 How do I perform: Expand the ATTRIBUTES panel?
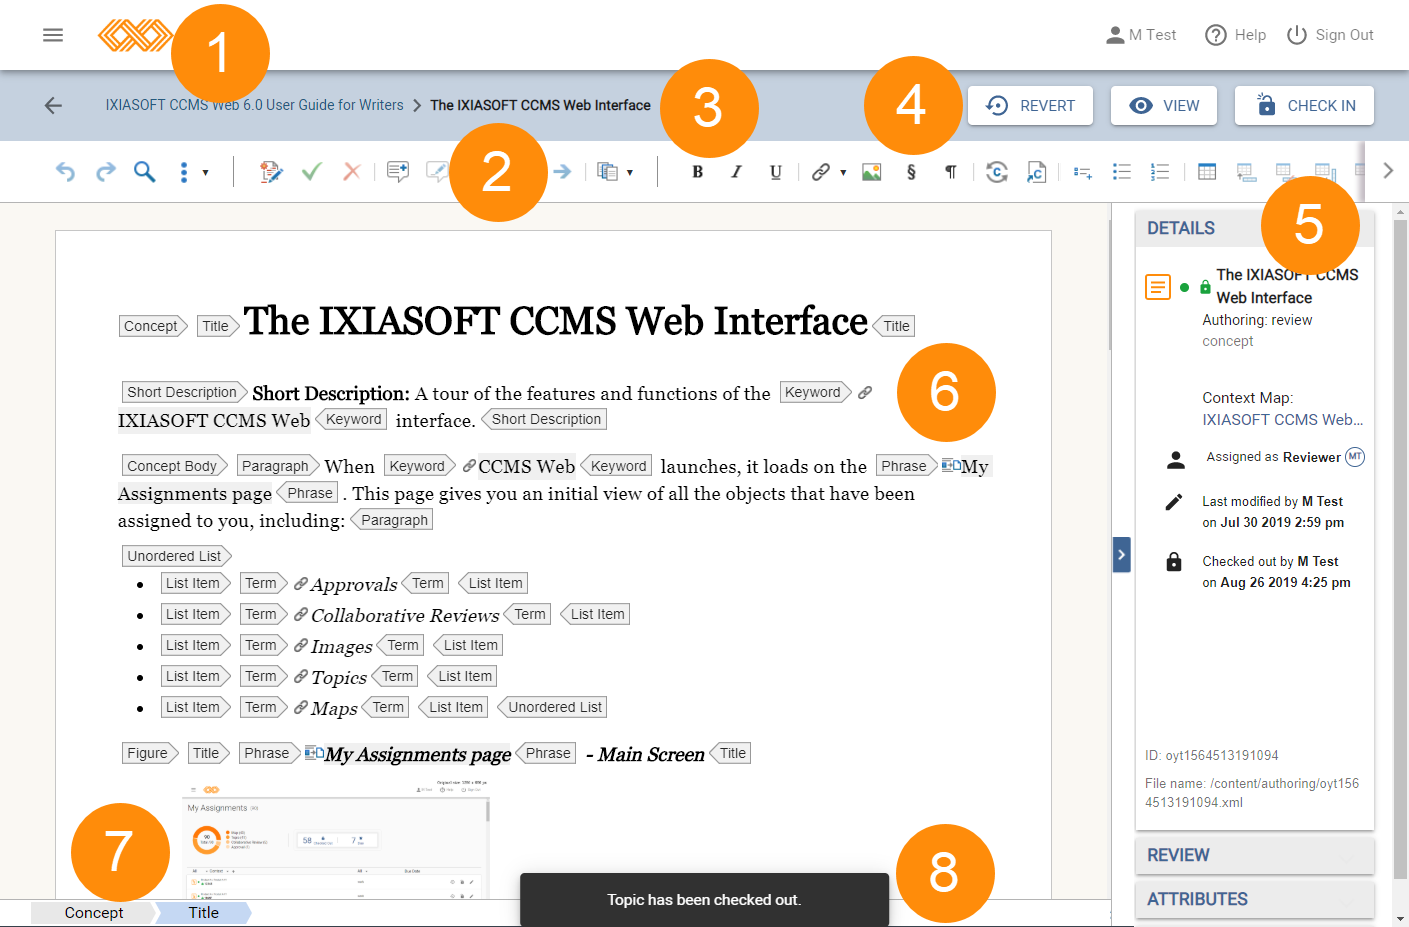[1255, 899]
